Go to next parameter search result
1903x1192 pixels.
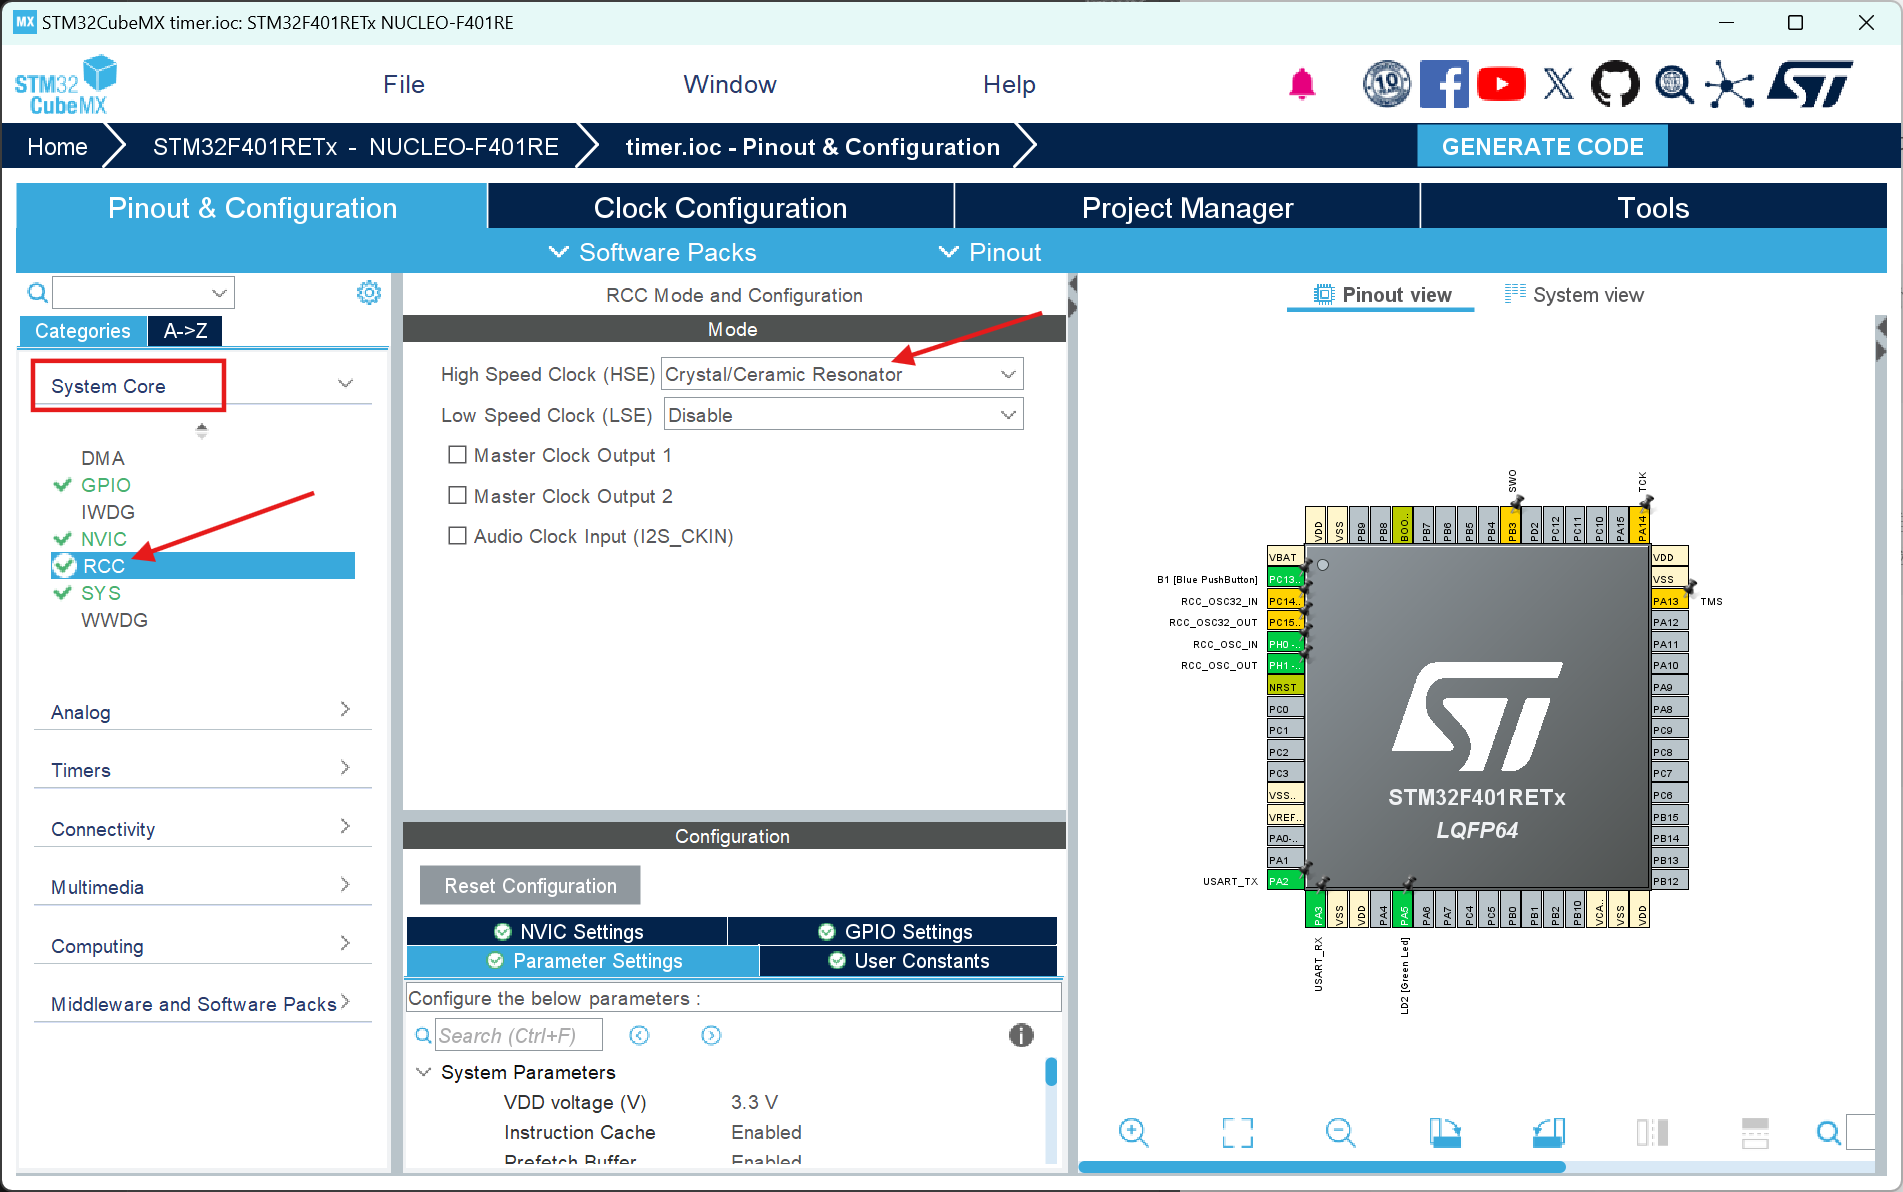[711, 1035]
